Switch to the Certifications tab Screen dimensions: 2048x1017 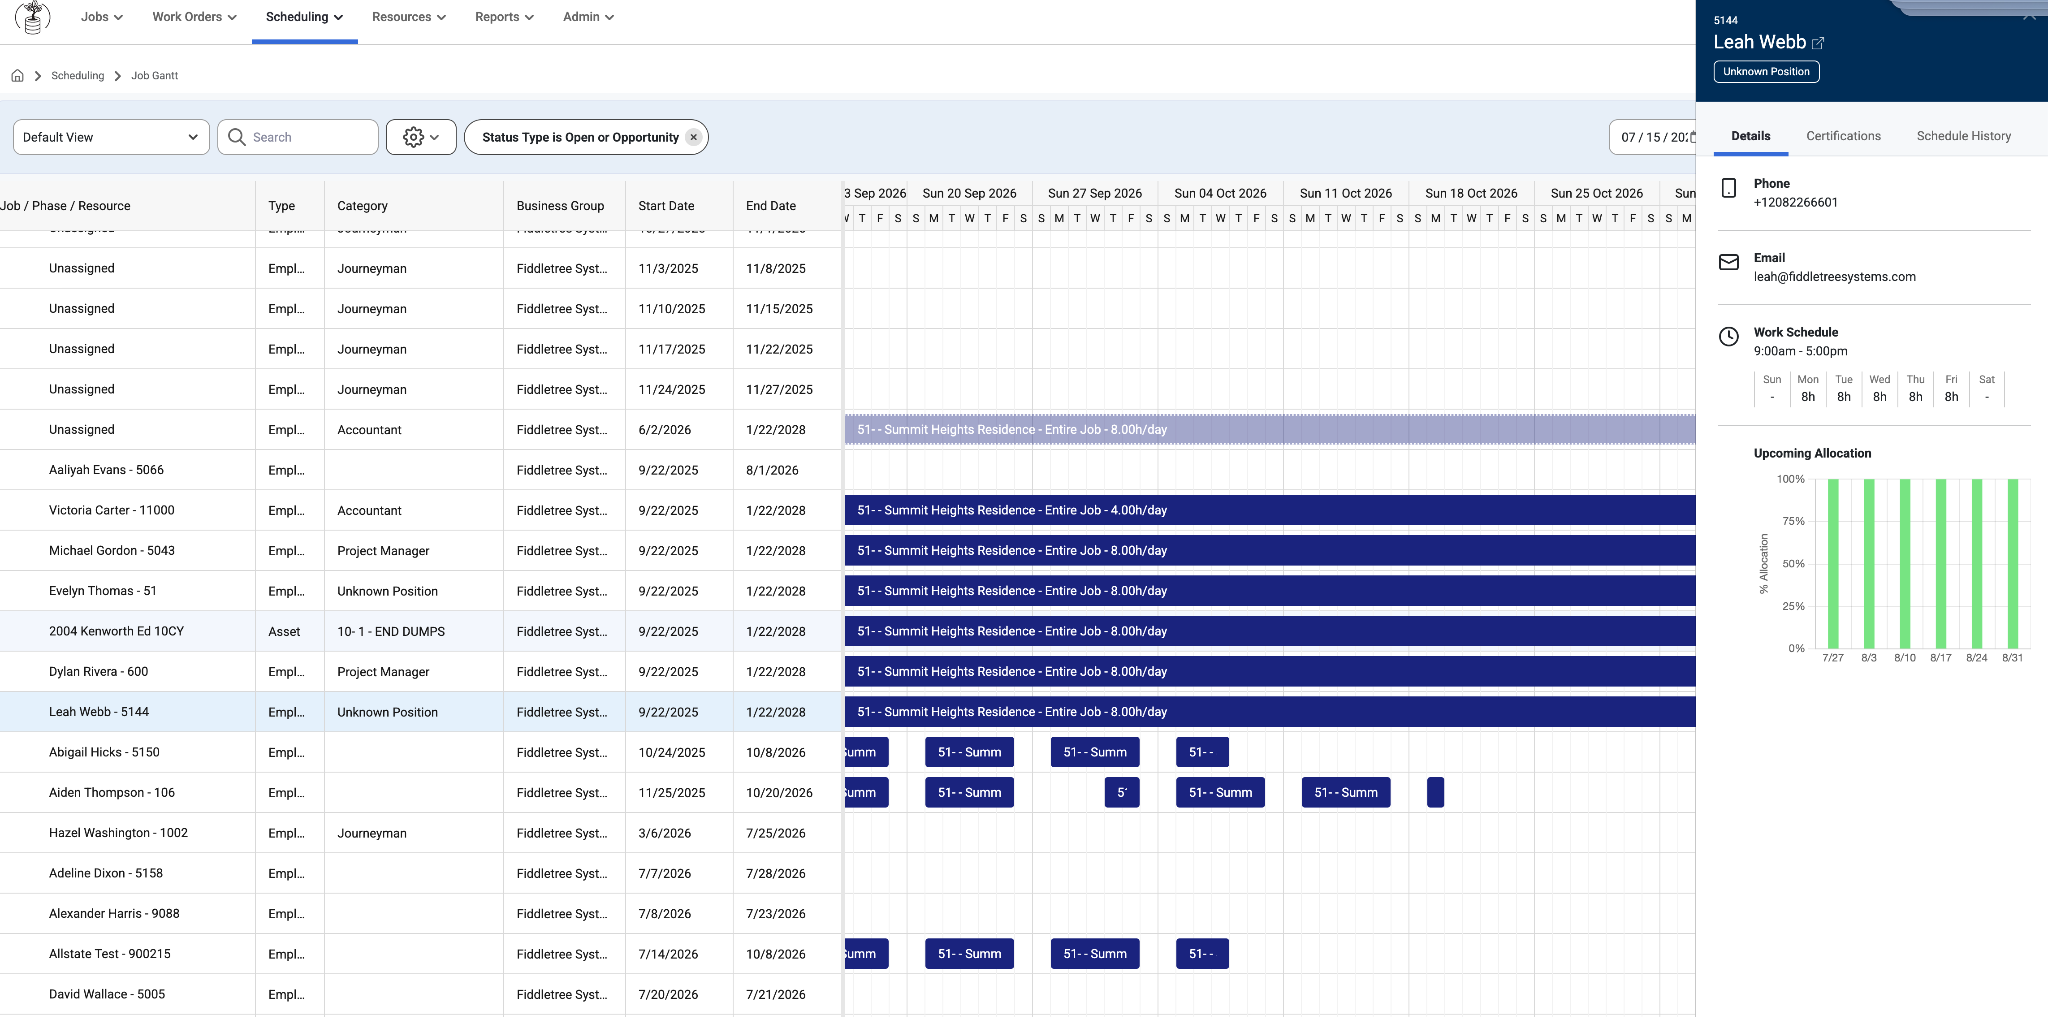click(x=1843, y=136)
